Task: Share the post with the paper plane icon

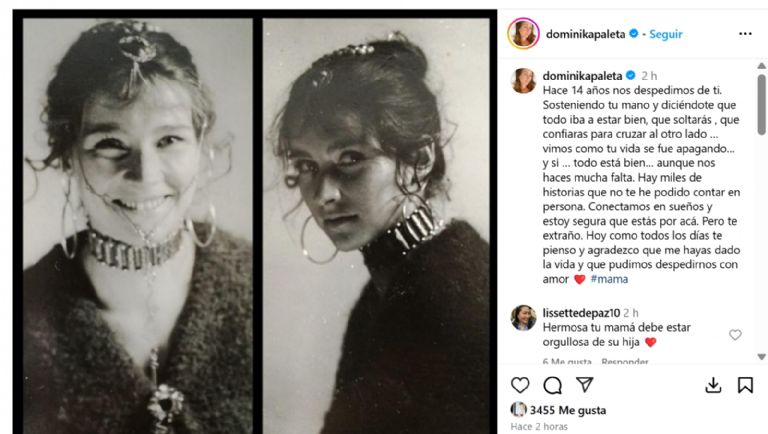Action: pos(584,385)
